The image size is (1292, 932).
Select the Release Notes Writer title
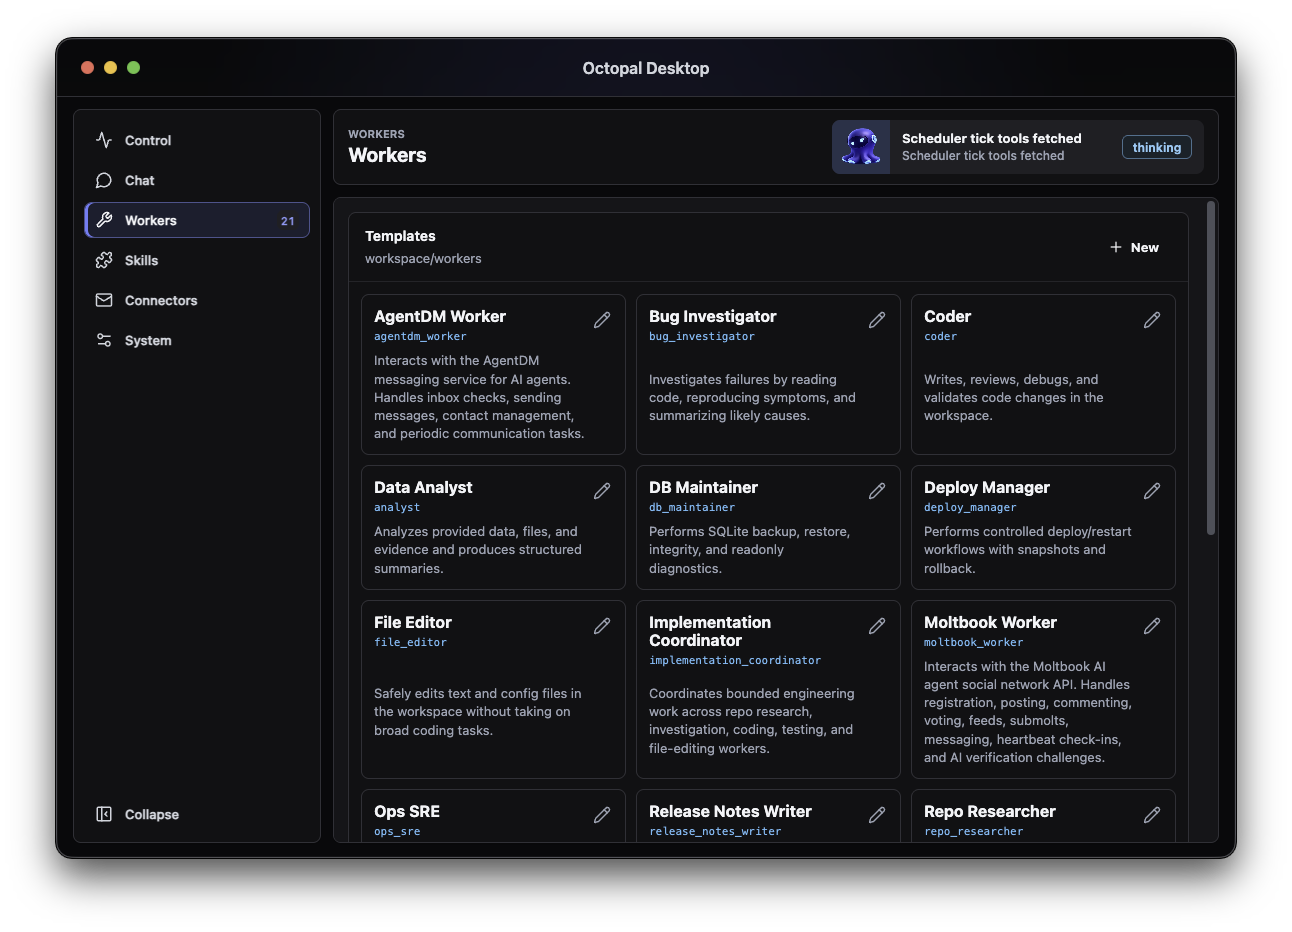click(730, 811)
